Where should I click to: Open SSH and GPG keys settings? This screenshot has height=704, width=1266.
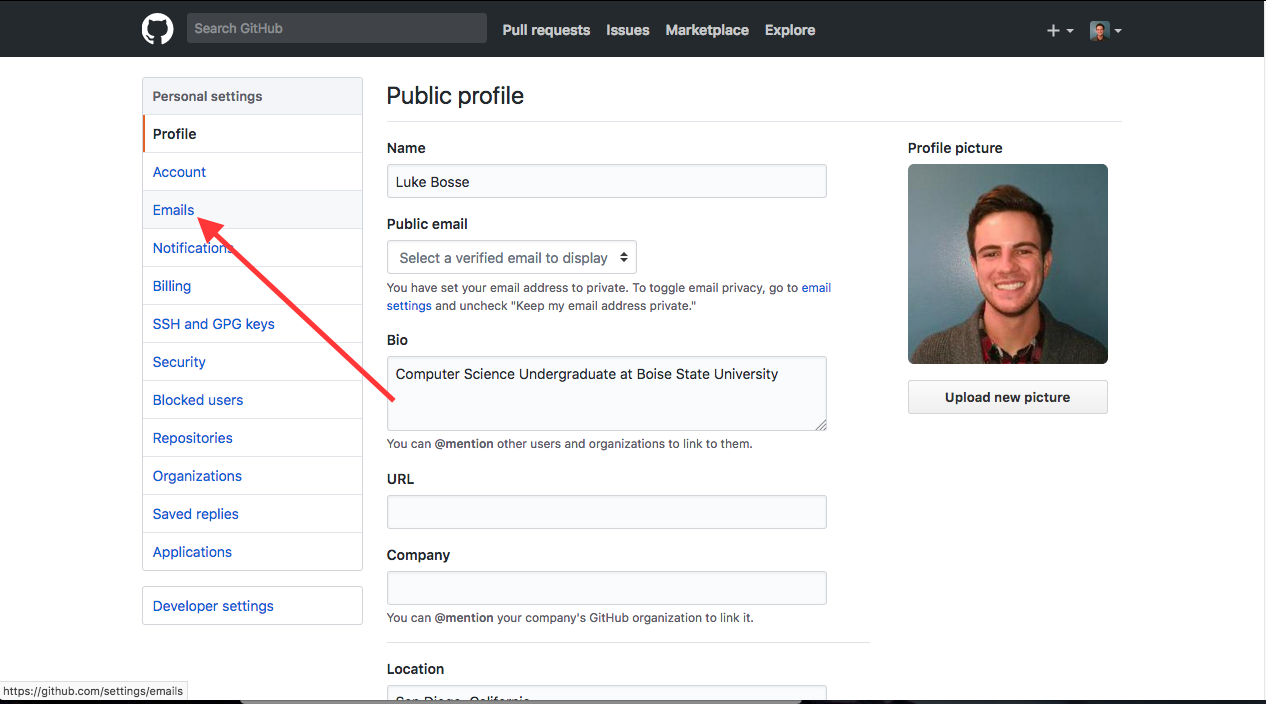tap(253, 324)
